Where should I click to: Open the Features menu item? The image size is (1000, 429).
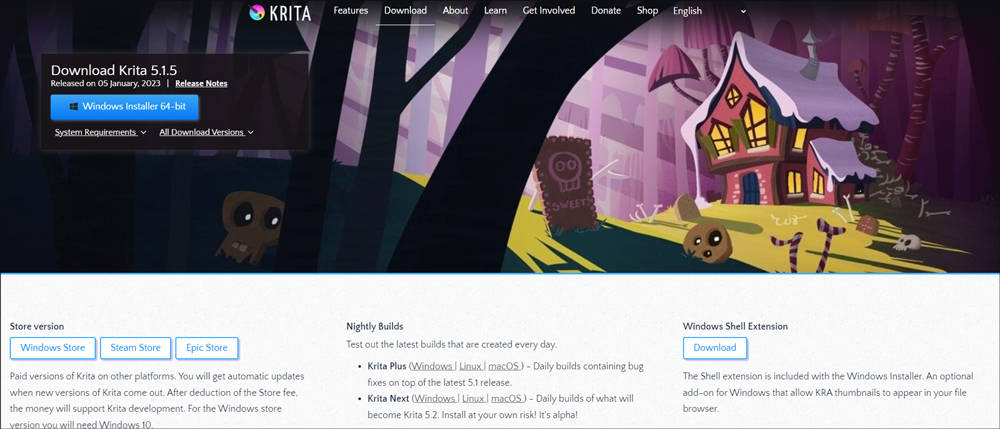351,10
